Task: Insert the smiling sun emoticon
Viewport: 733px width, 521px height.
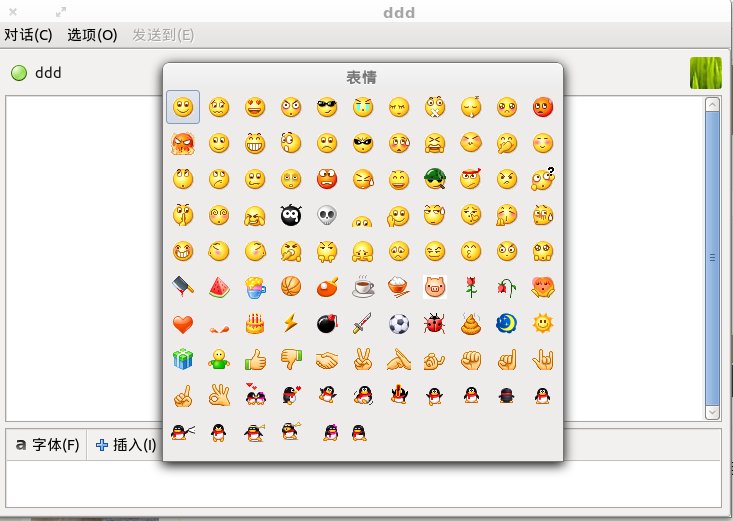Action: (x=543, y=323)
